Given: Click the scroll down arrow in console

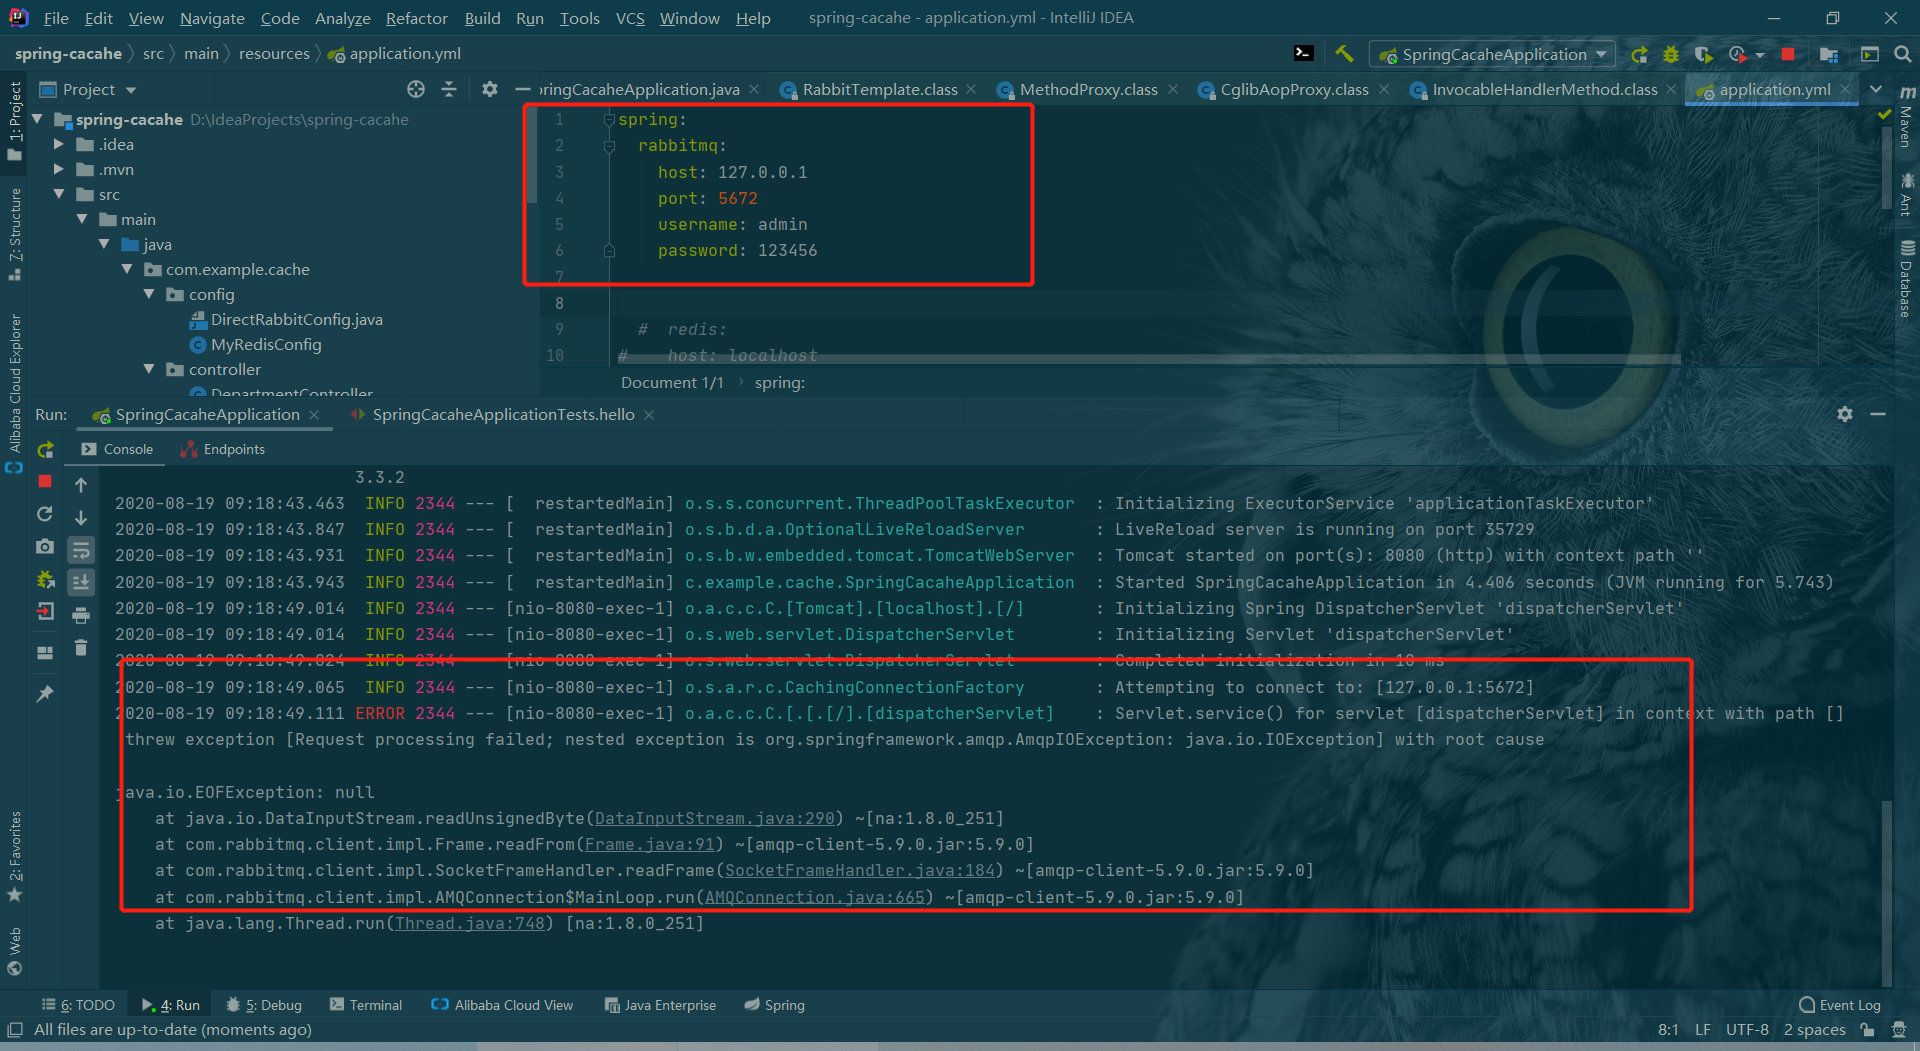Looking at the screenshot, I should (81, 518).
